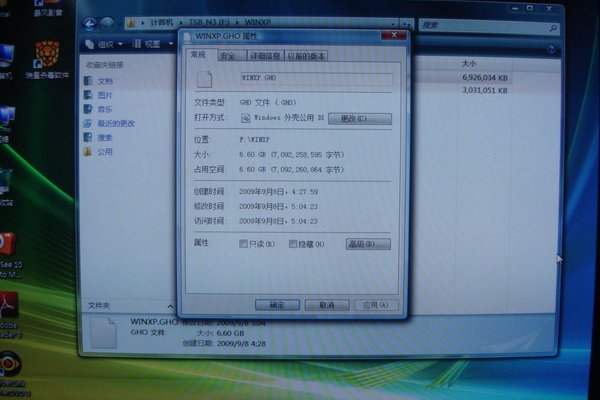Image resolution: width=600 pixels, height=400 pixels.
Task: Click WINXP in the address breadcrumb
Action: coord(258,23)
